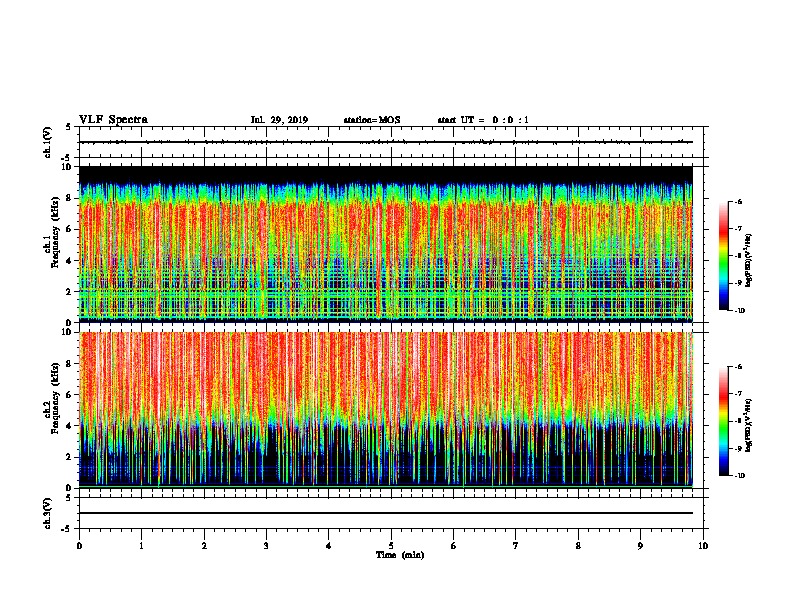The image size is (792, 612).
Task: Click the "8" frequency tick of ch.2 spectrogram
Action: [x=69, y=364]
